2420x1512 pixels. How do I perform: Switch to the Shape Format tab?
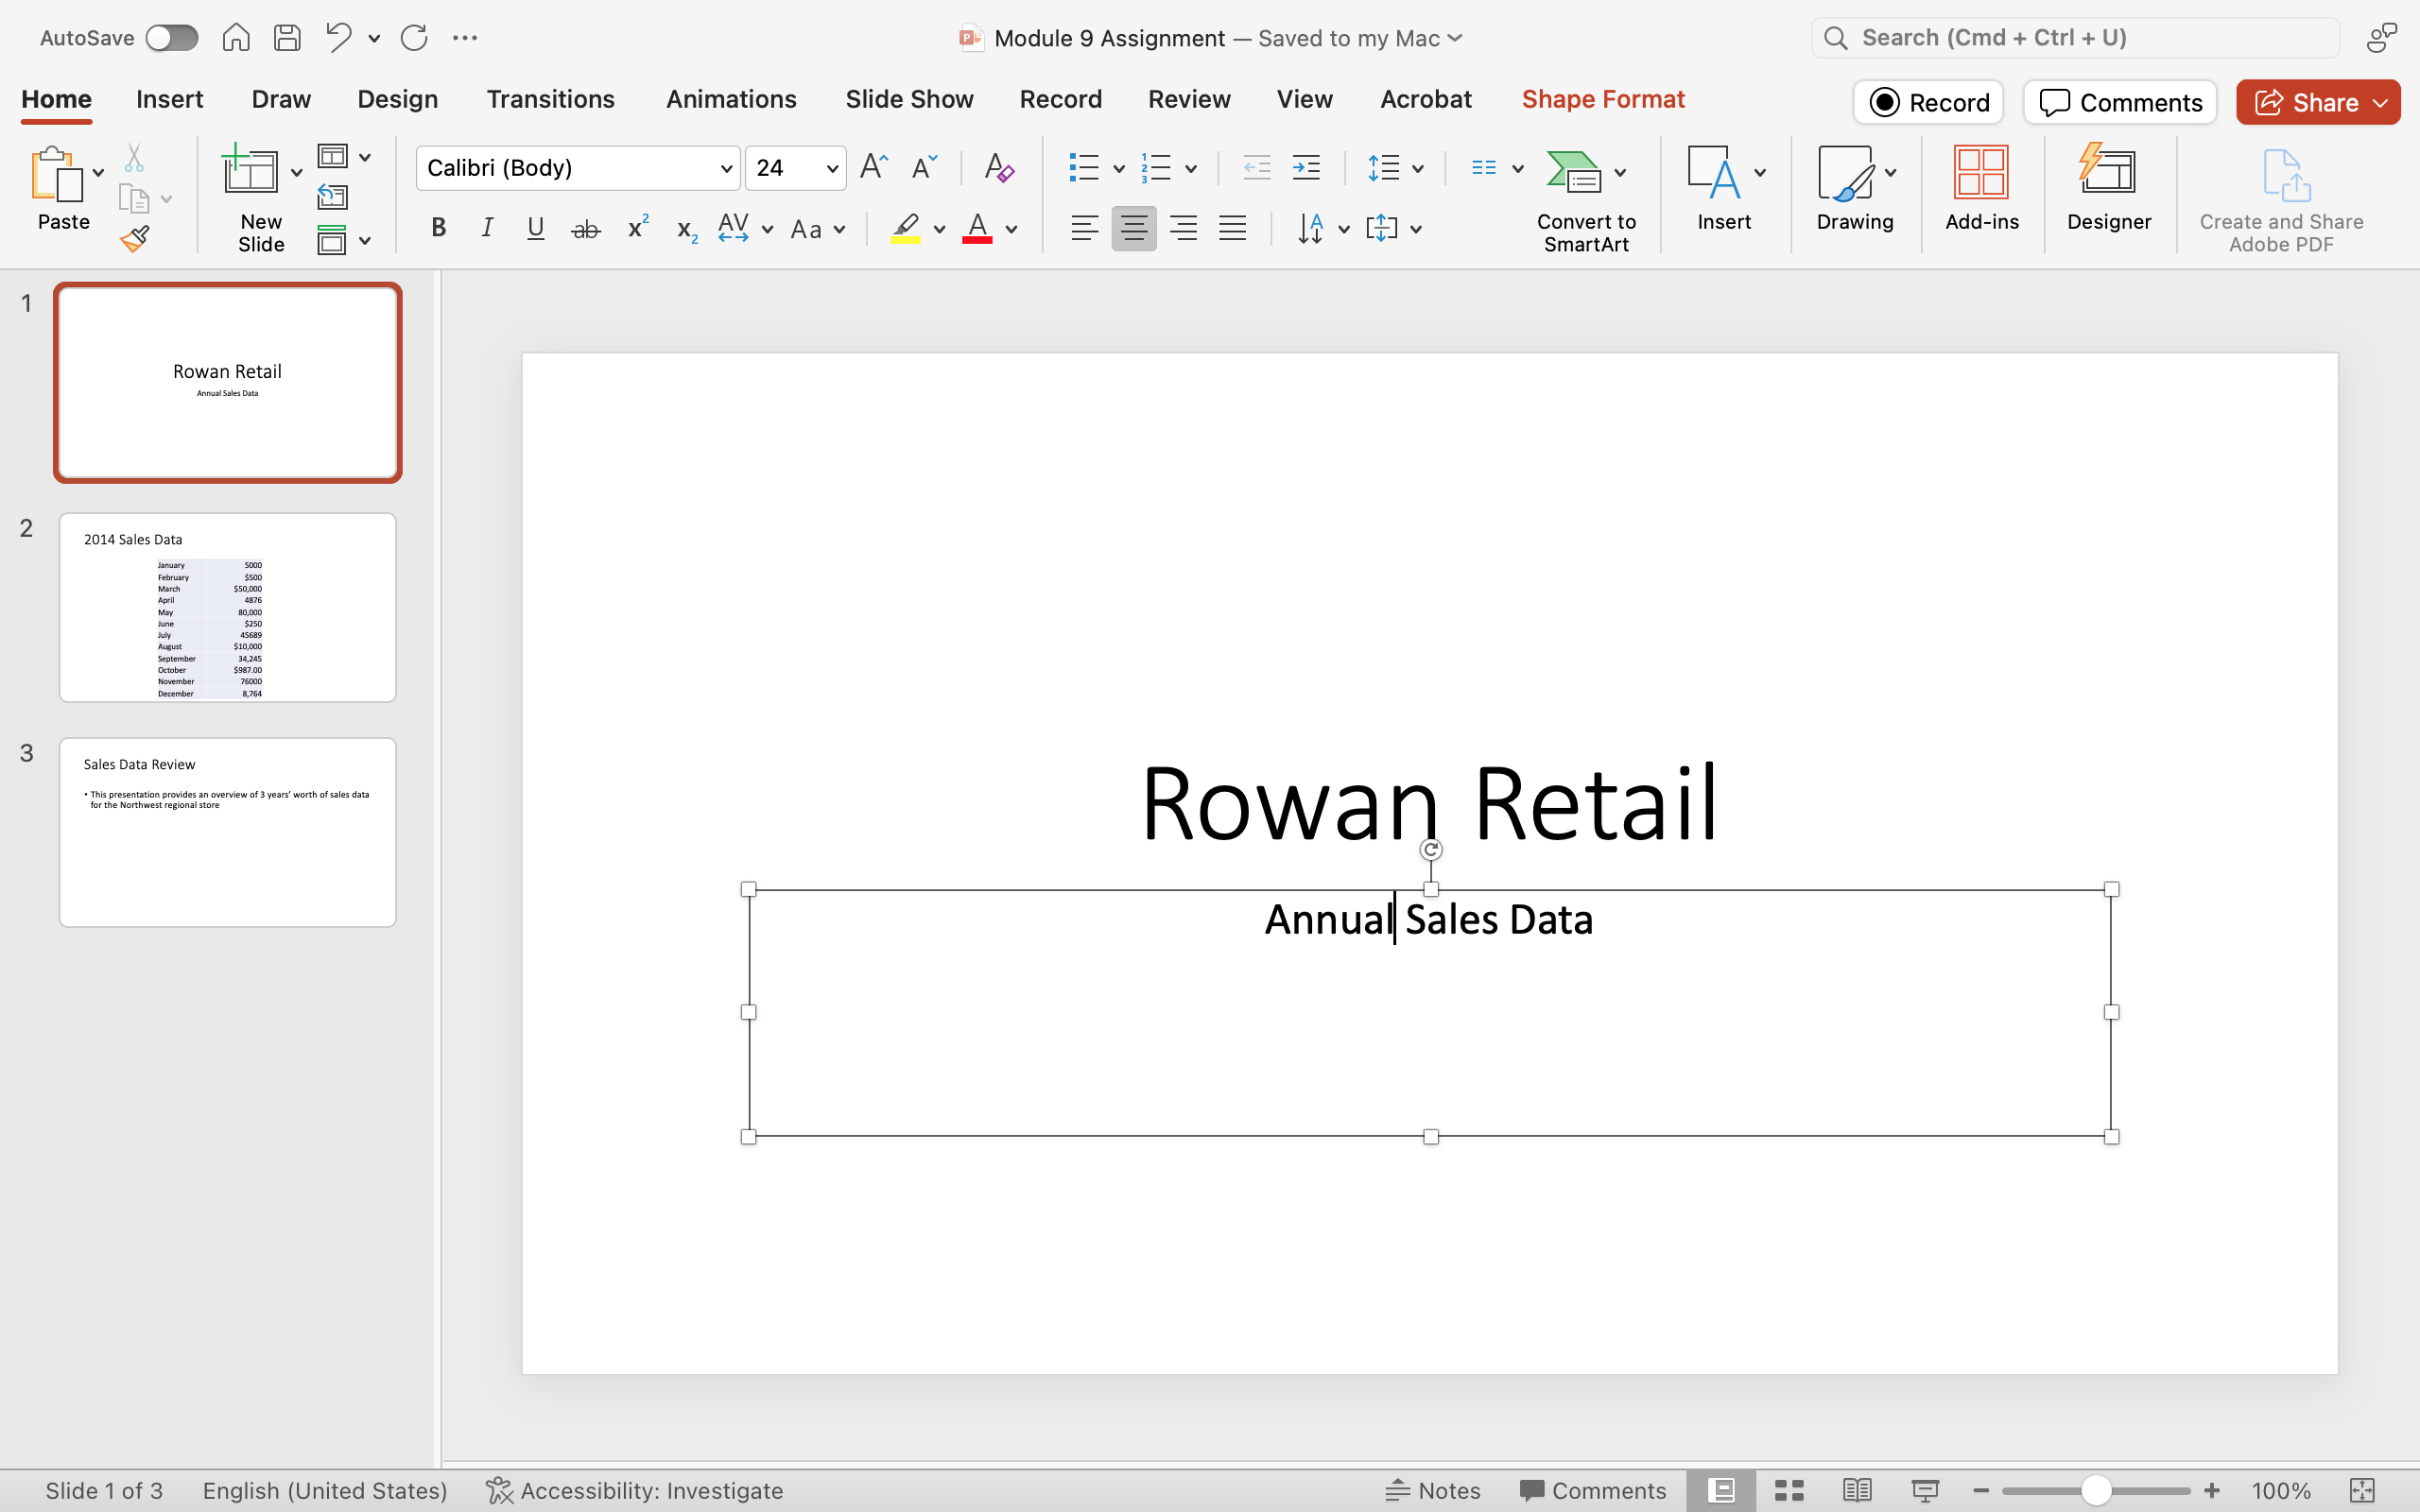coord(1603,99)
